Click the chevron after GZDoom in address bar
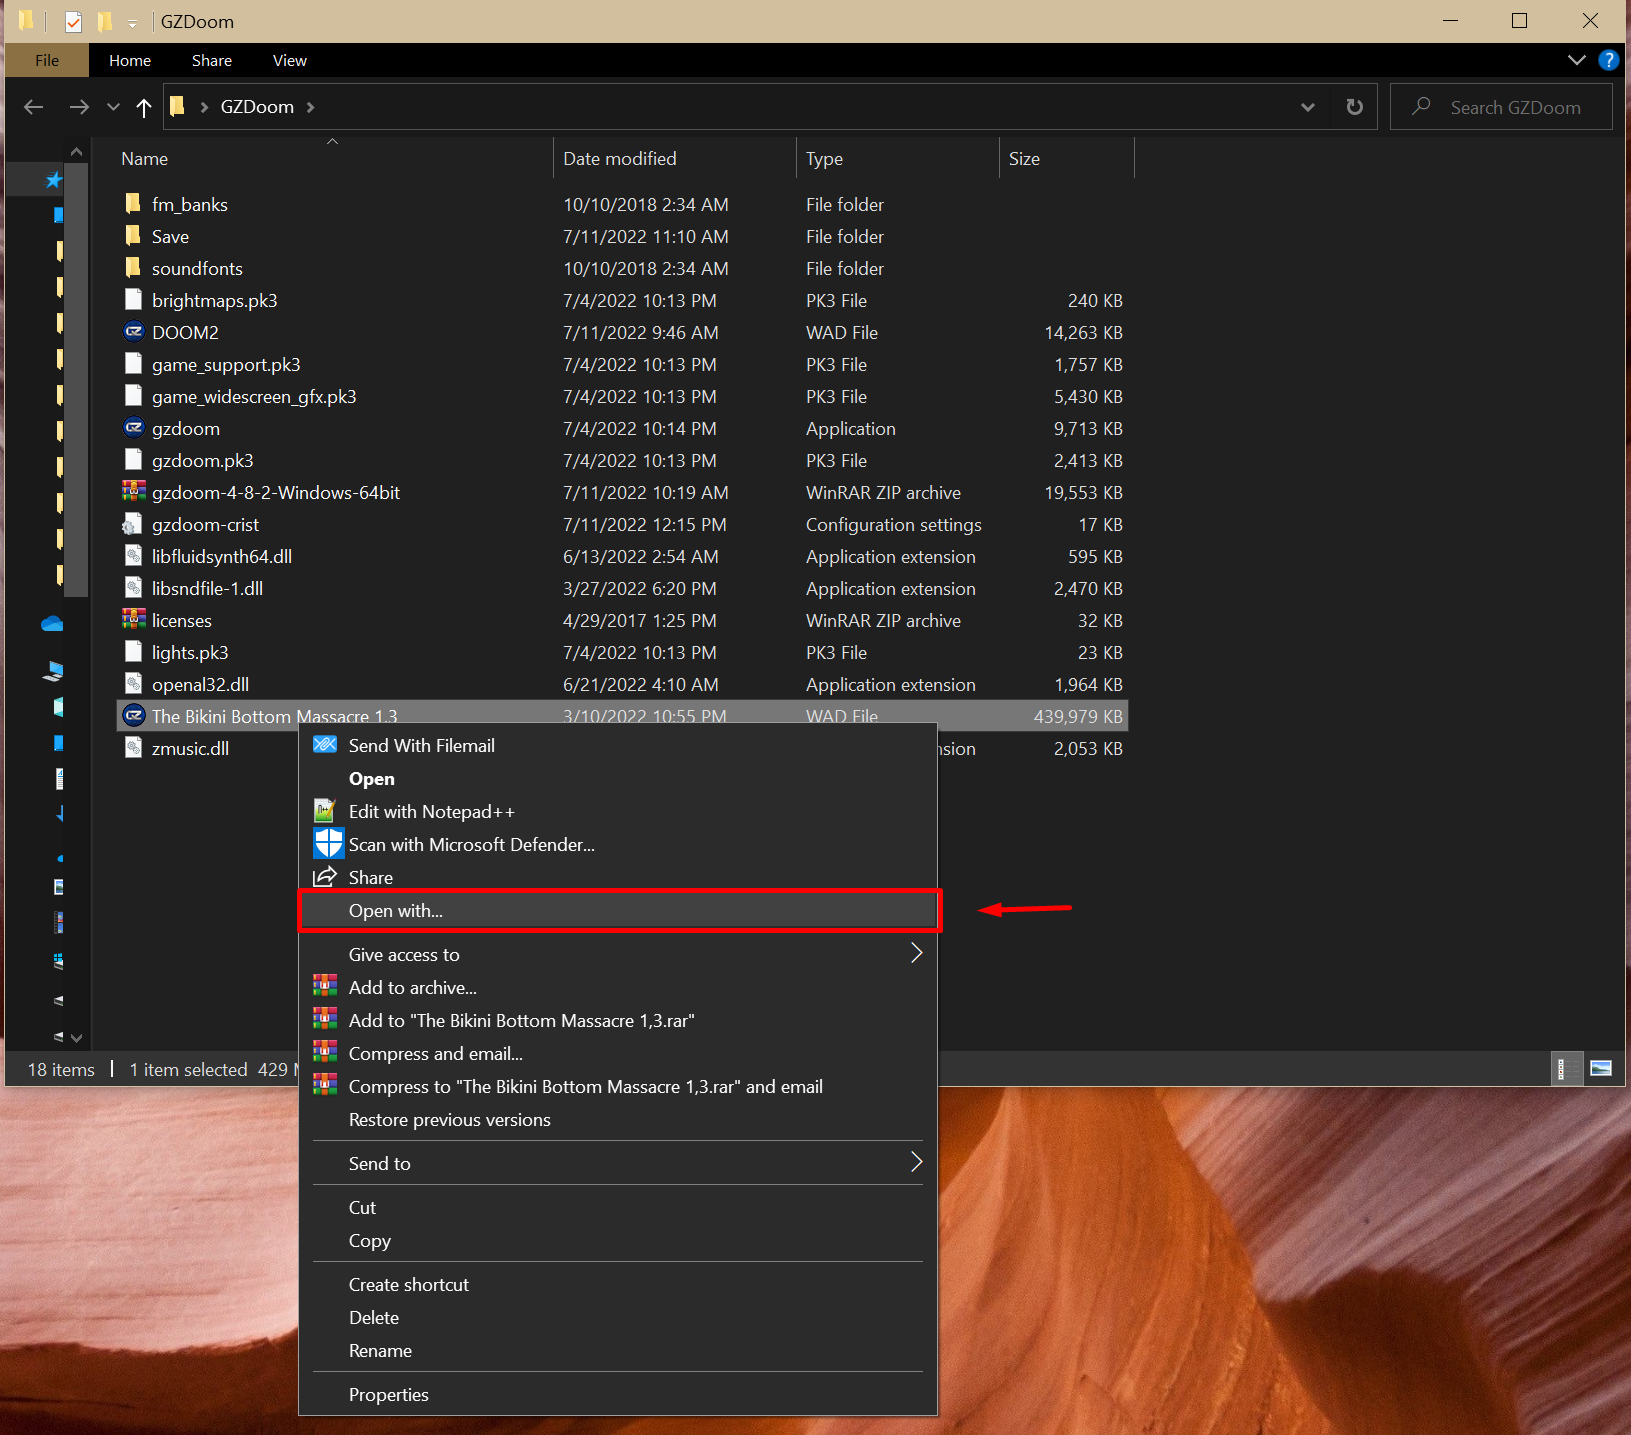 pyautogui.click(x=311, y=107)
